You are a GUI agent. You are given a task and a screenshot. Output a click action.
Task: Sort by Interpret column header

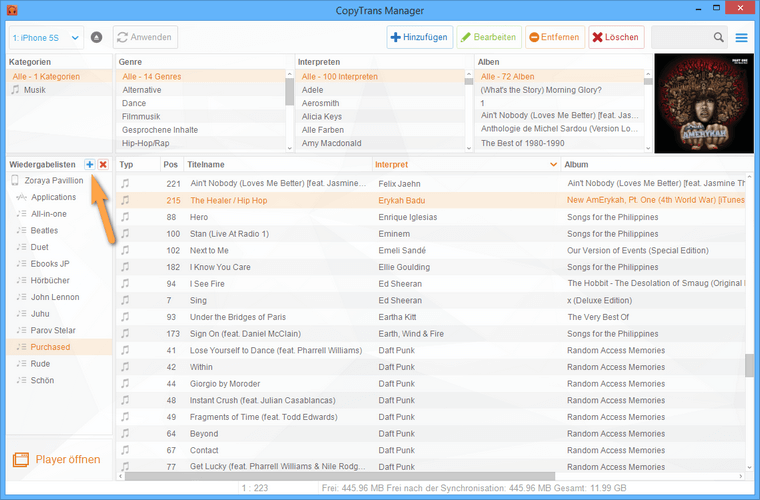tap(466, 165)
